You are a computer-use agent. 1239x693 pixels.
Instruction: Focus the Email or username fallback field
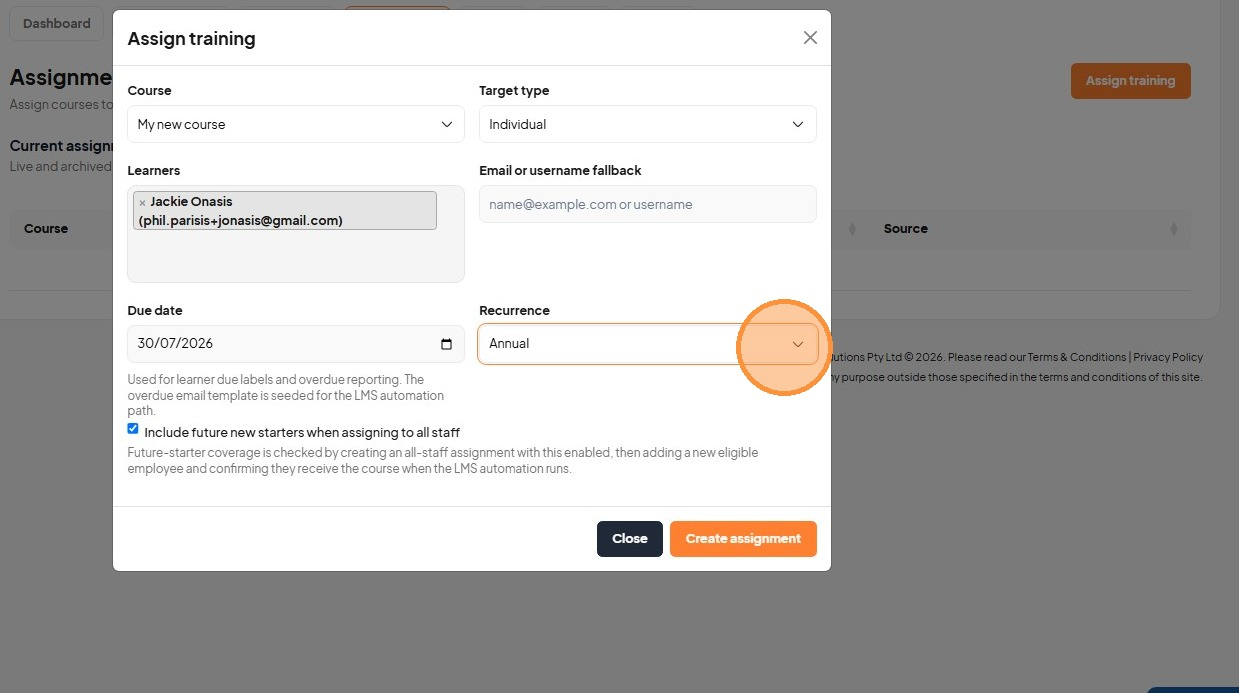pos(648,204)
